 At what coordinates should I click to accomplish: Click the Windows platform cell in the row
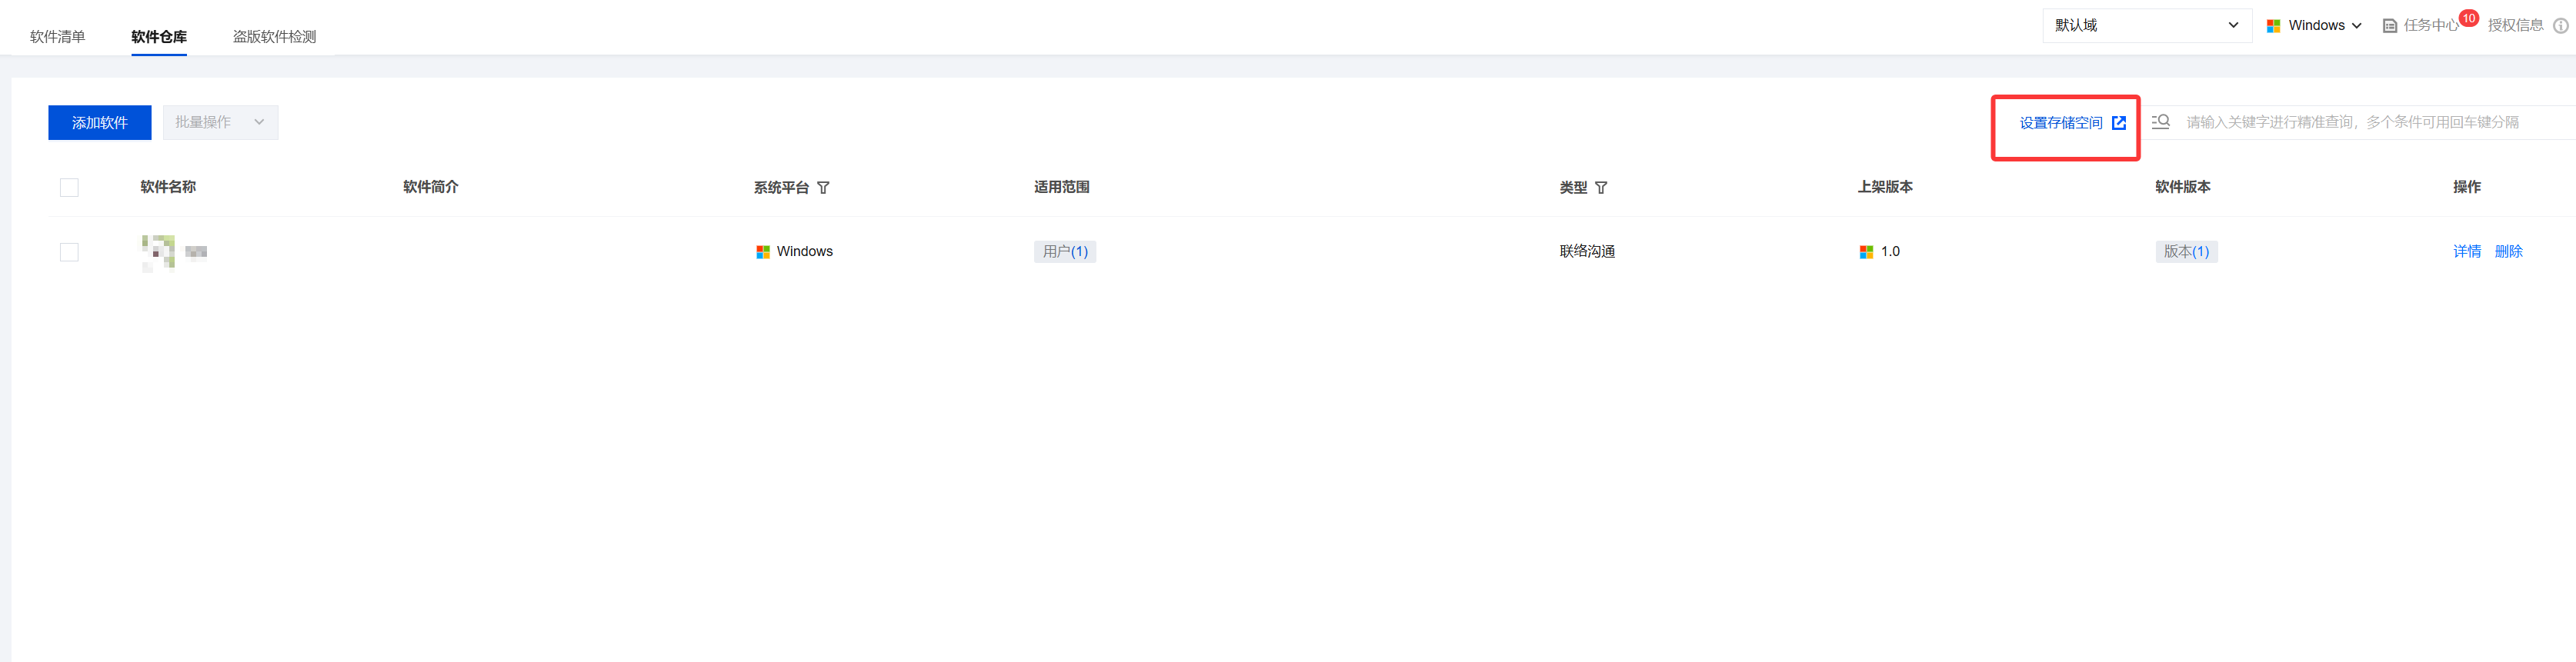[795, 252]
